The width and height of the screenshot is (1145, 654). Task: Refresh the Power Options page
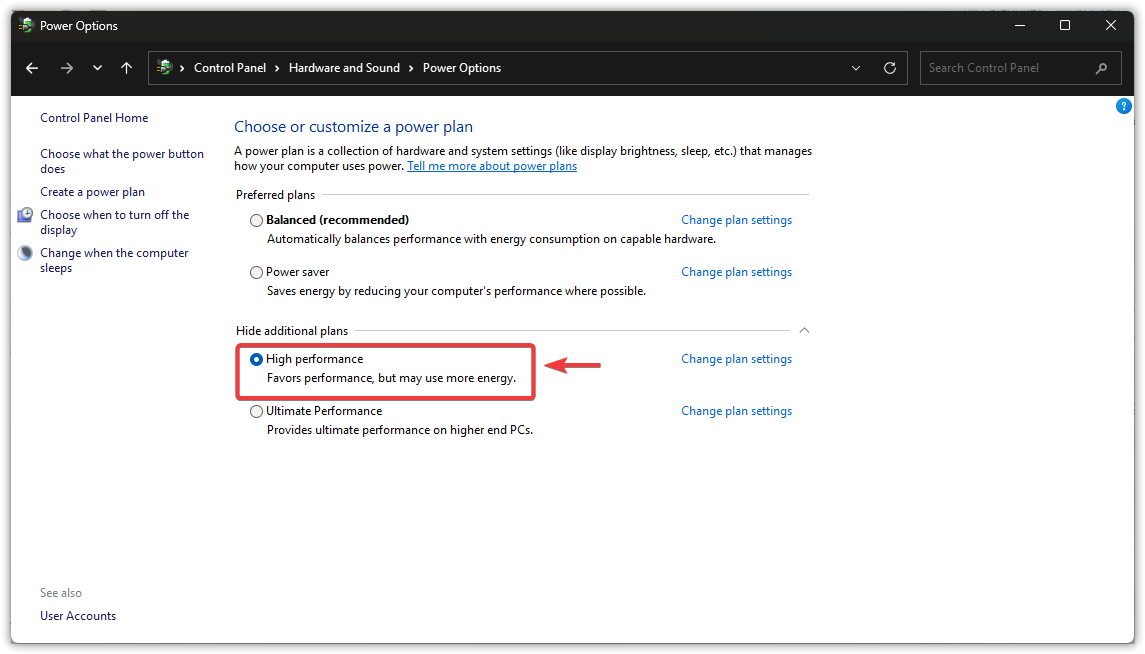coord(890,68)
